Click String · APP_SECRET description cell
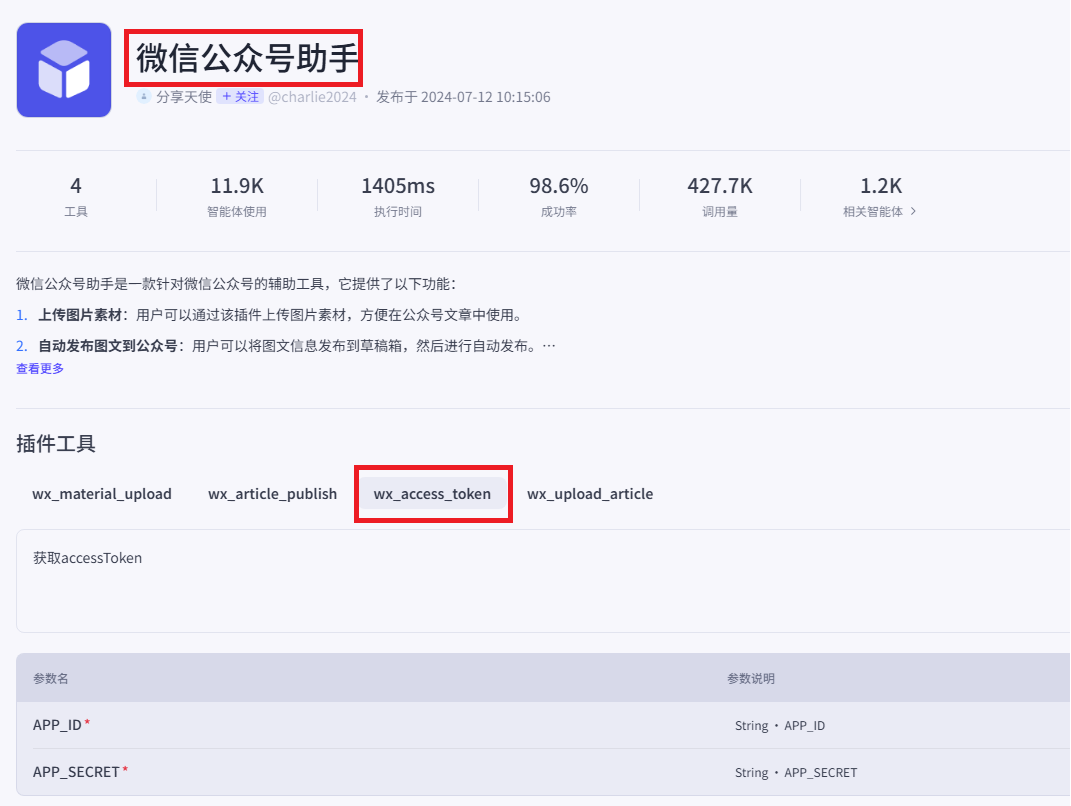This screenshot has width=1071, height=806. coord(796,773)
